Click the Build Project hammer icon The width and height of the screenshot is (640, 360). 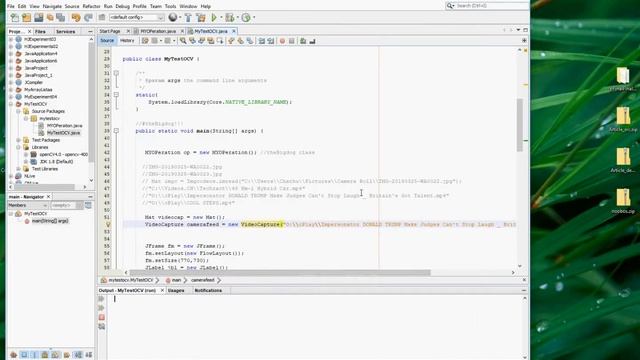[x=188, y=18]
